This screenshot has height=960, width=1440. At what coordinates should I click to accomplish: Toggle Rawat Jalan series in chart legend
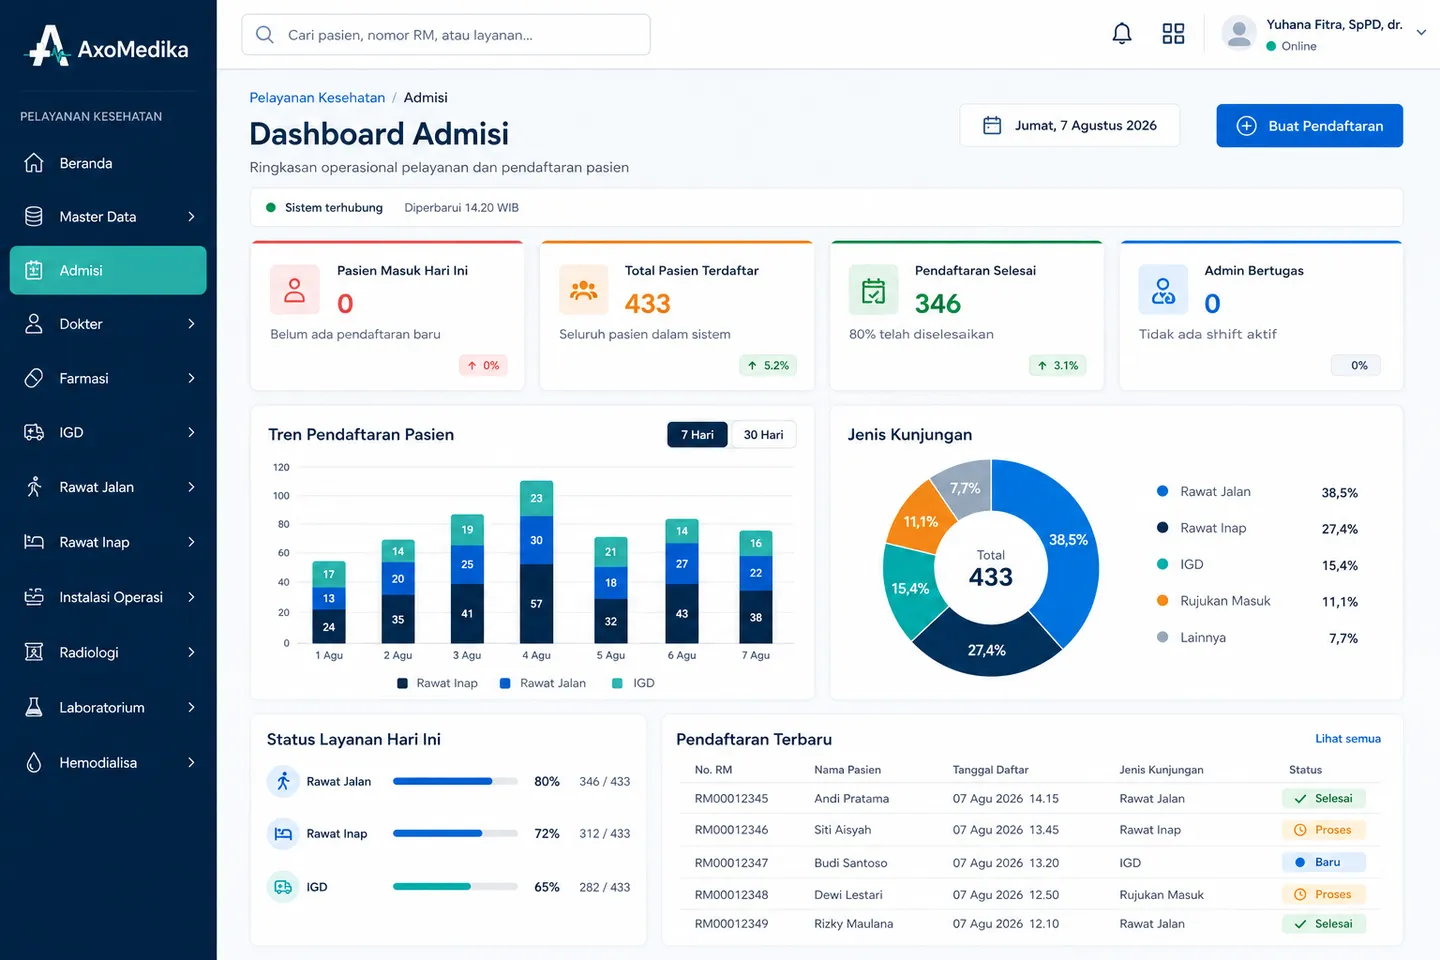tap(543, 683)
